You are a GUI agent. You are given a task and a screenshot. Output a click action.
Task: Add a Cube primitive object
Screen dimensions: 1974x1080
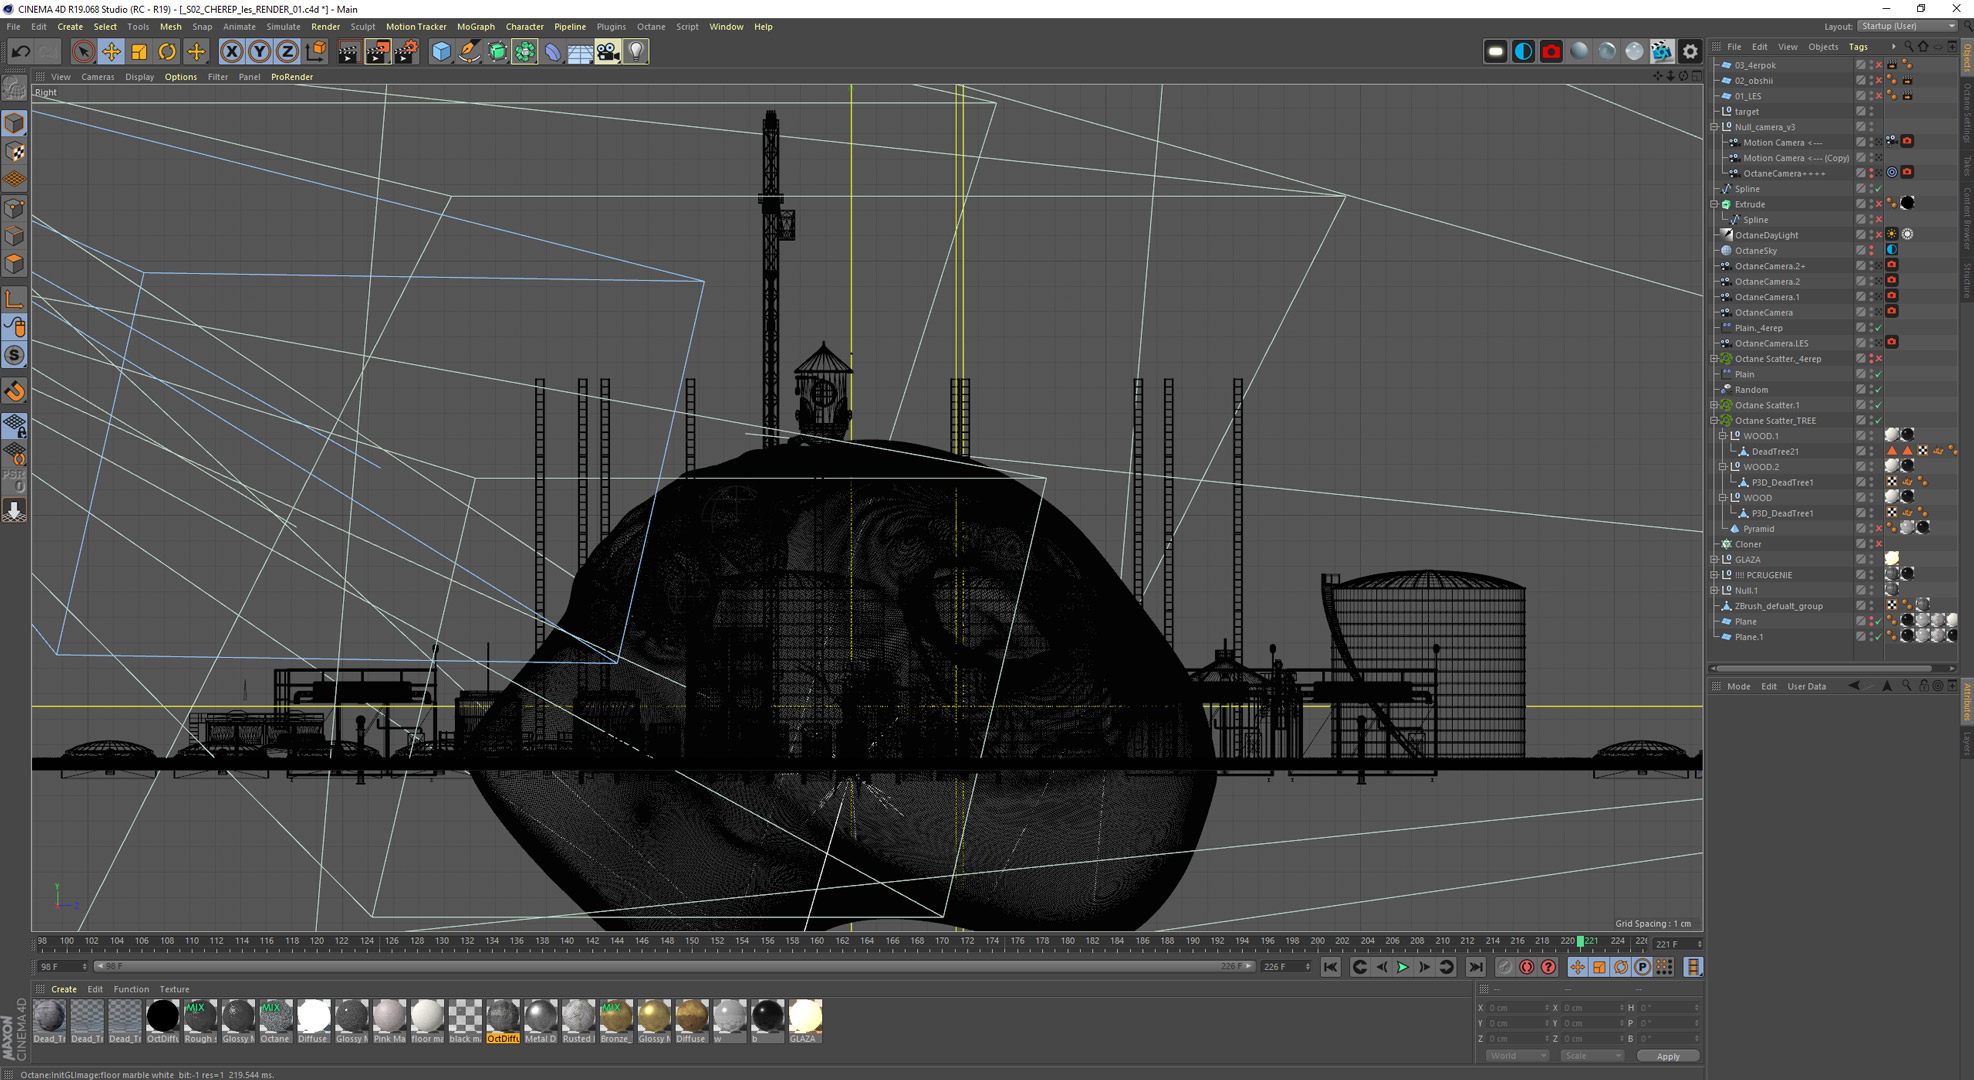pyautogui.click(x=441, y=51)
